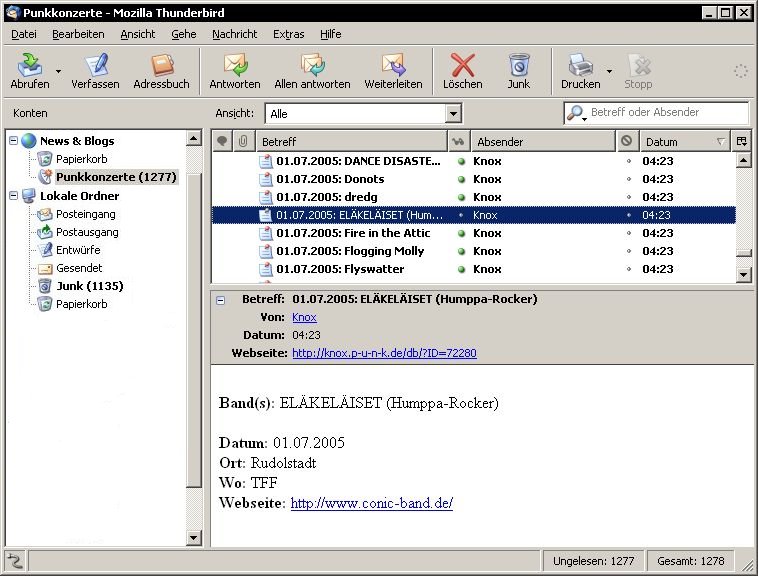
Task: Open the Datei menu
Action: coord(24,34)
